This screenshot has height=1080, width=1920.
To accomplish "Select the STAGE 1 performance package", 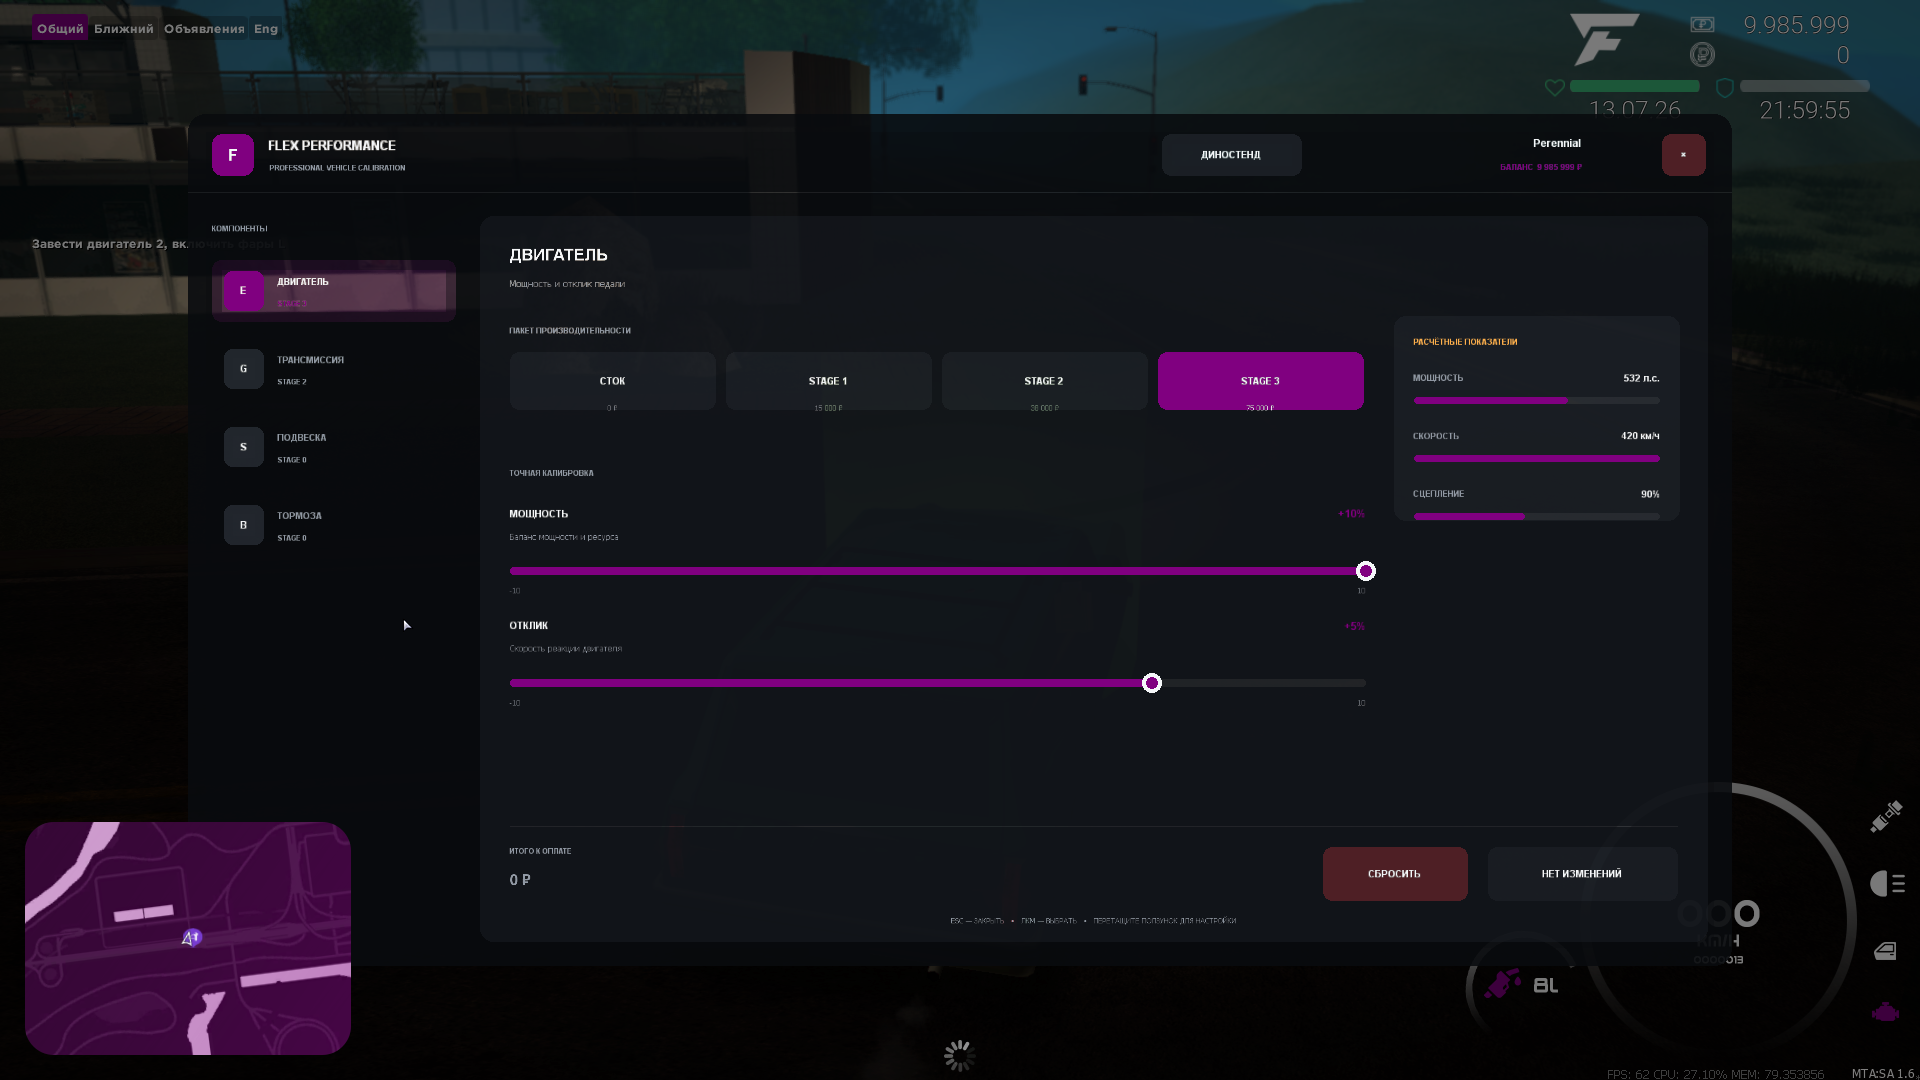I will click(828, 381).
